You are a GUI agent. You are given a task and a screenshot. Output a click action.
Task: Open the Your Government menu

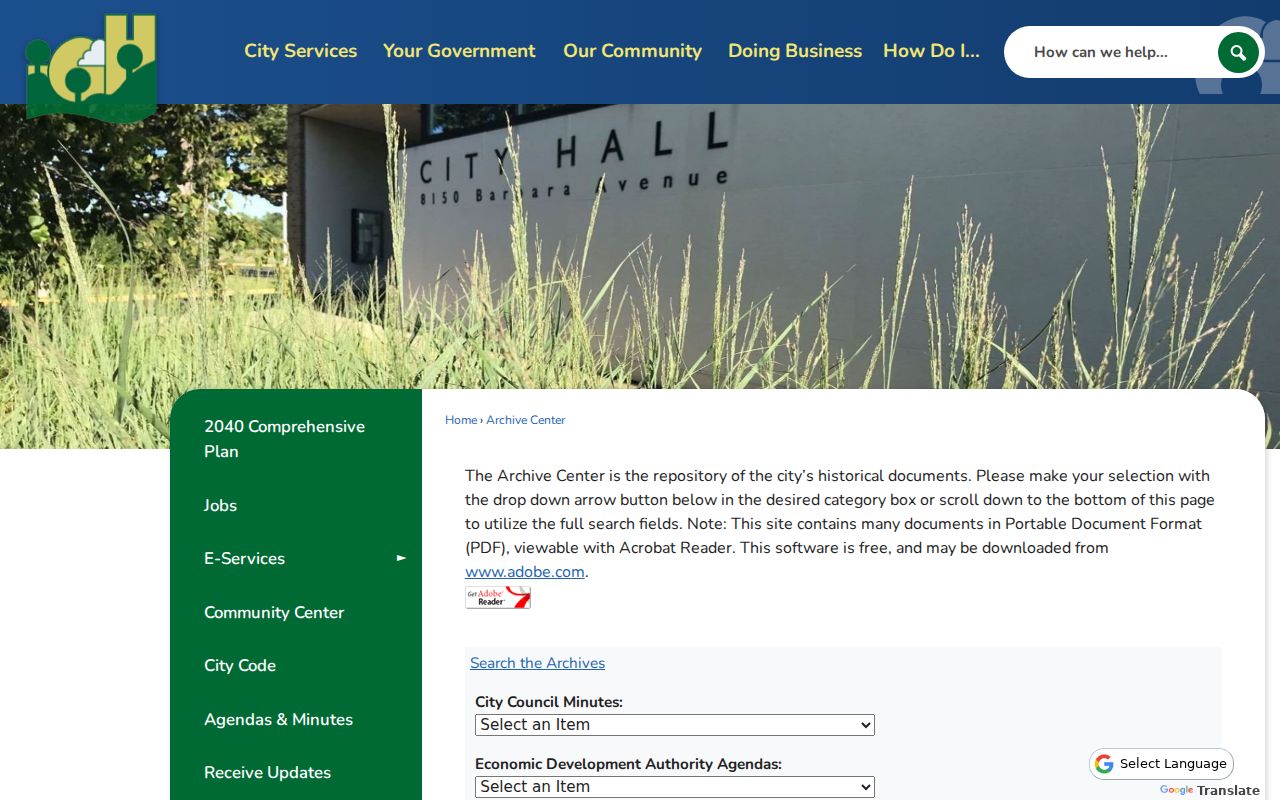459,51
